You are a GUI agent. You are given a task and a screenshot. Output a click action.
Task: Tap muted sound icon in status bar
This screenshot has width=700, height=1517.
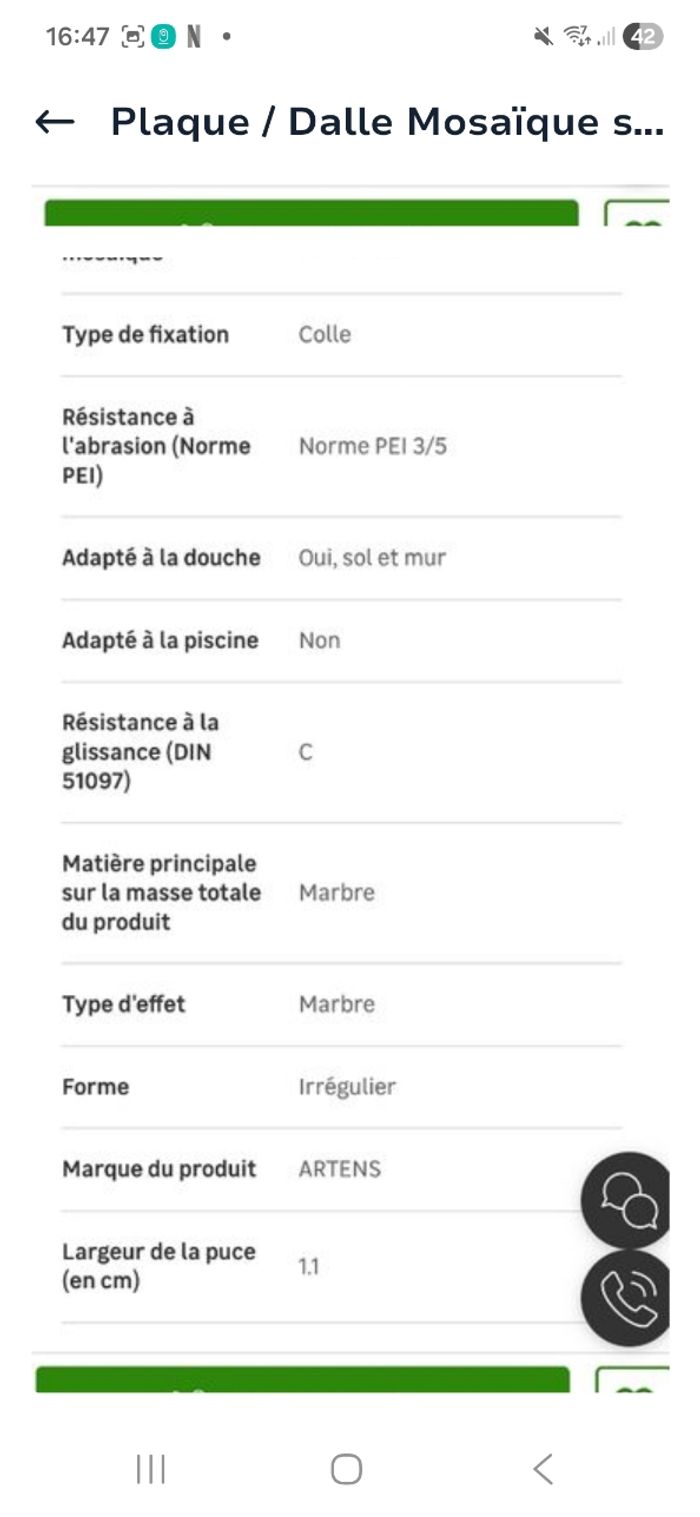[543, 37]
